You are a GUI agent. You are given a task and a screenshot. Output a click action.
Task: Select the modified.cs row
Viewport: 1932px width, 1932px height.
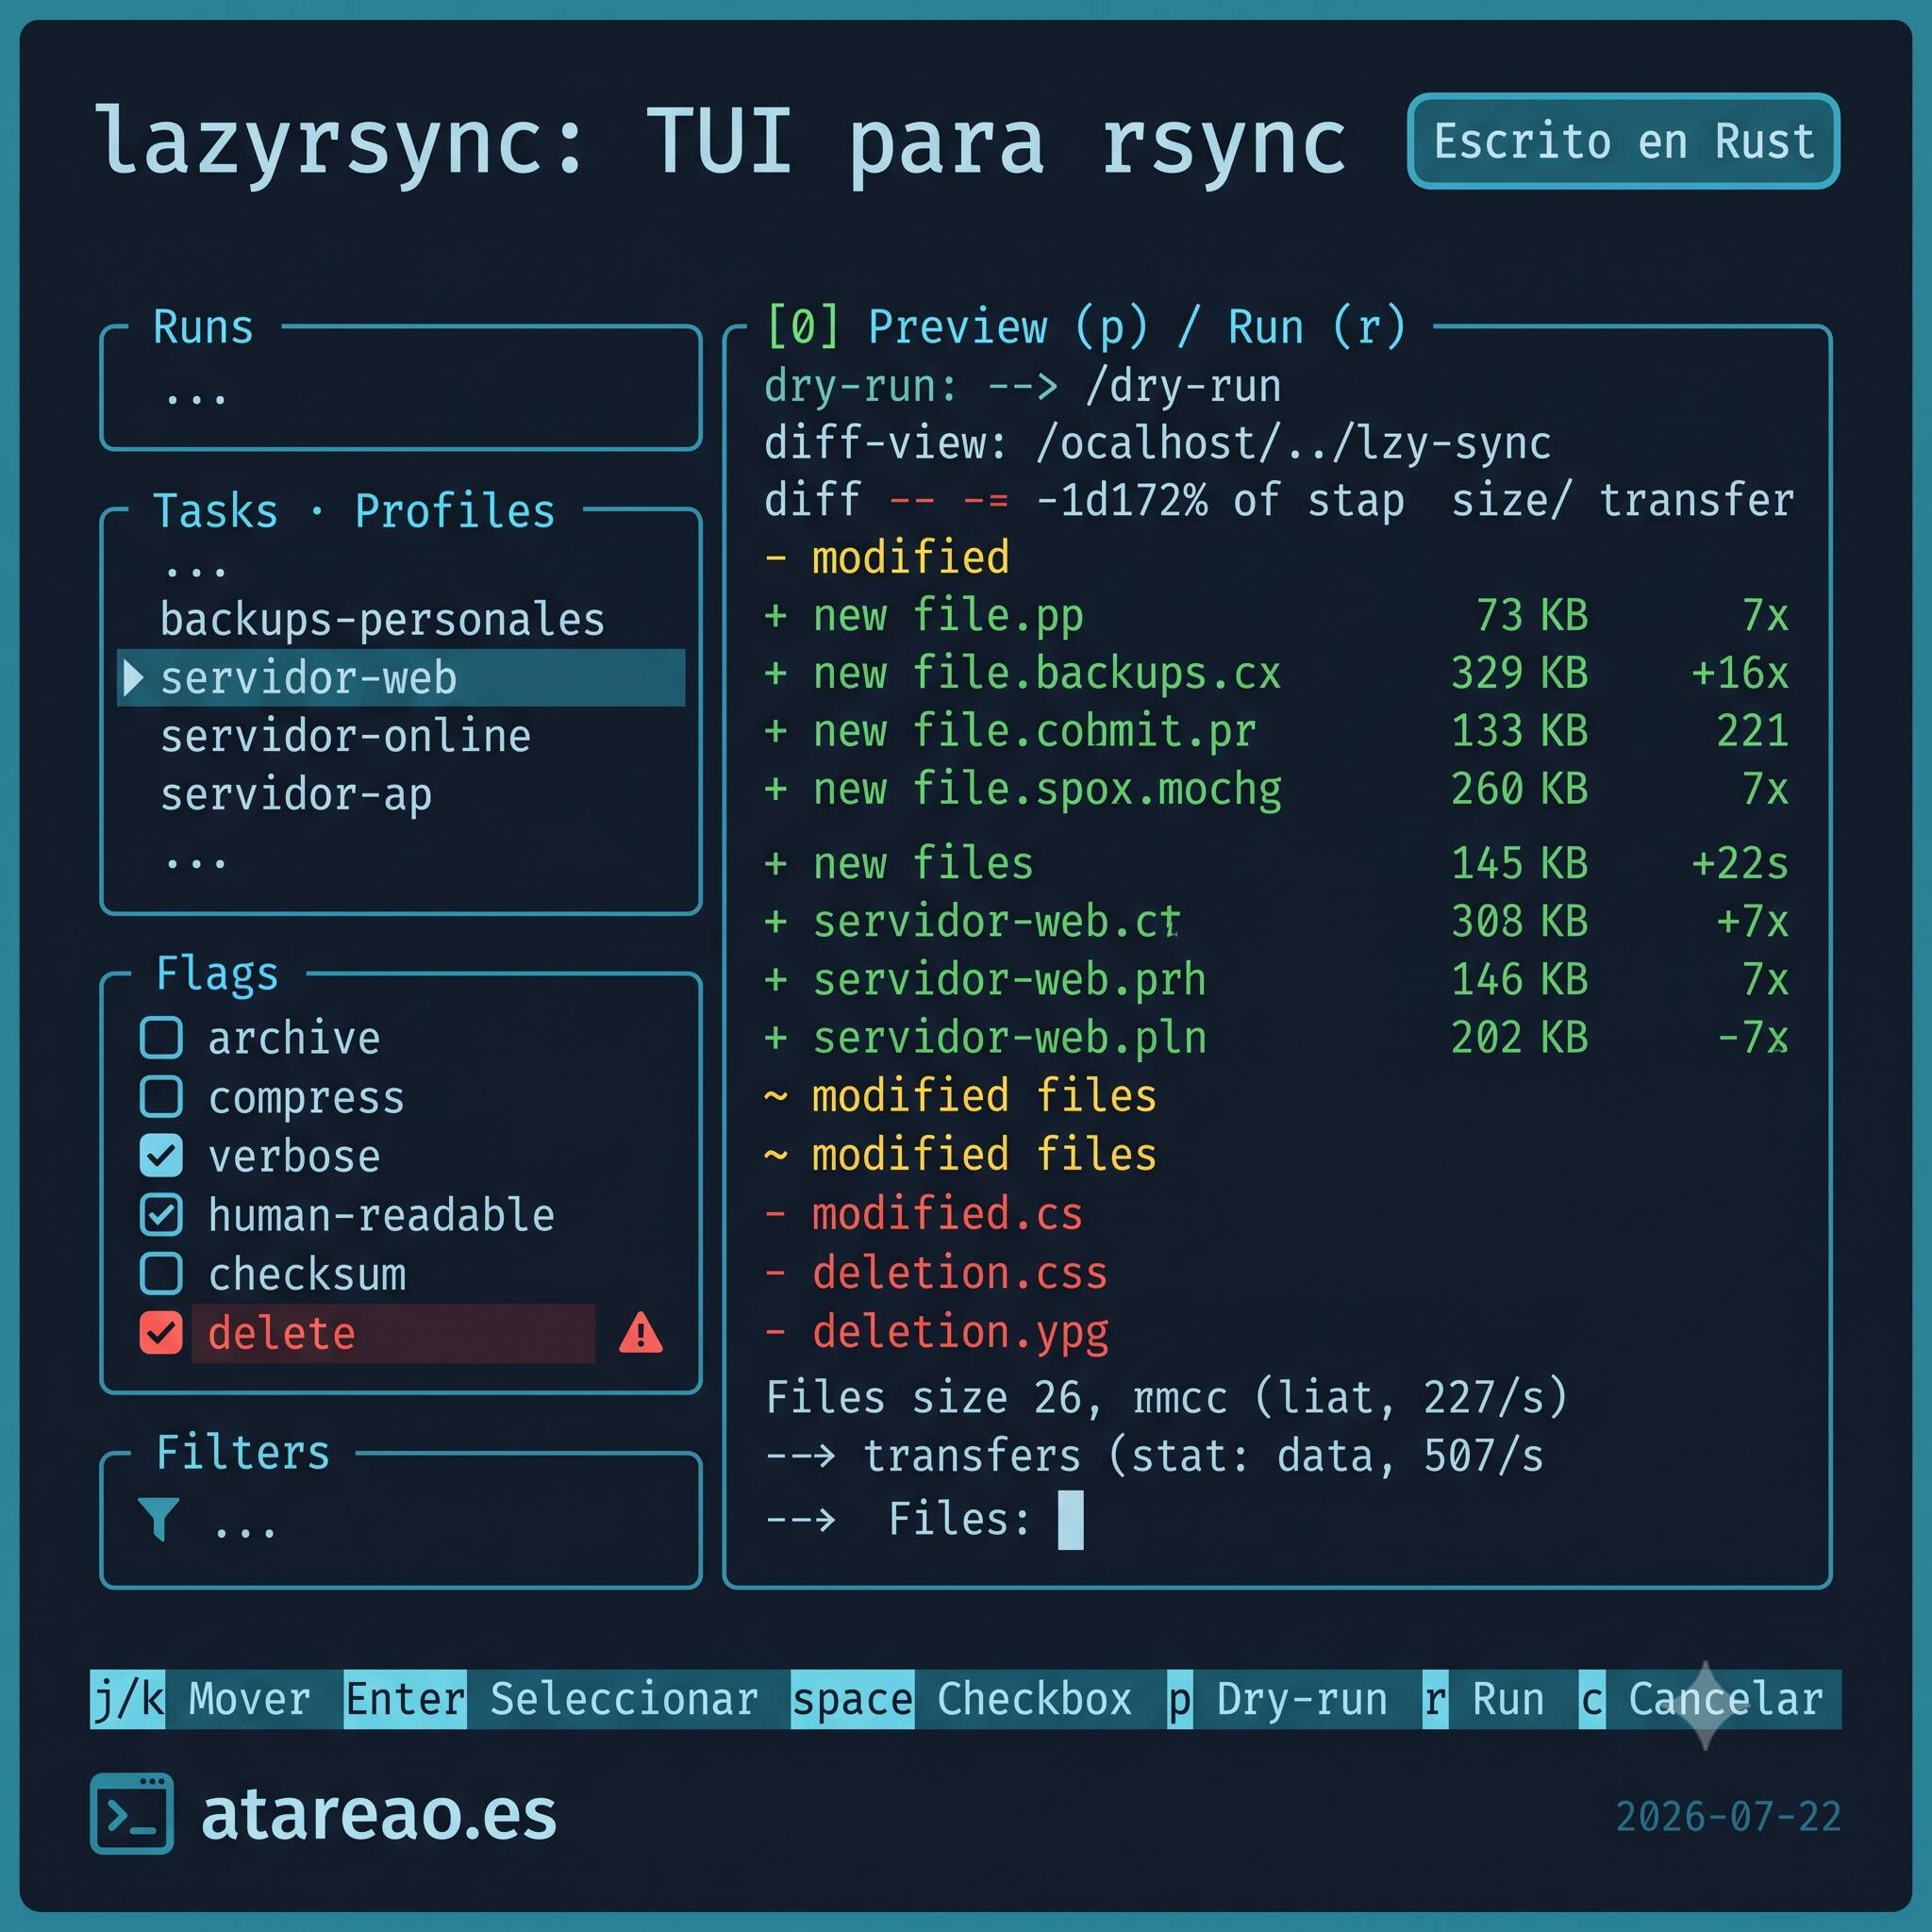(x=923, y=1214)
